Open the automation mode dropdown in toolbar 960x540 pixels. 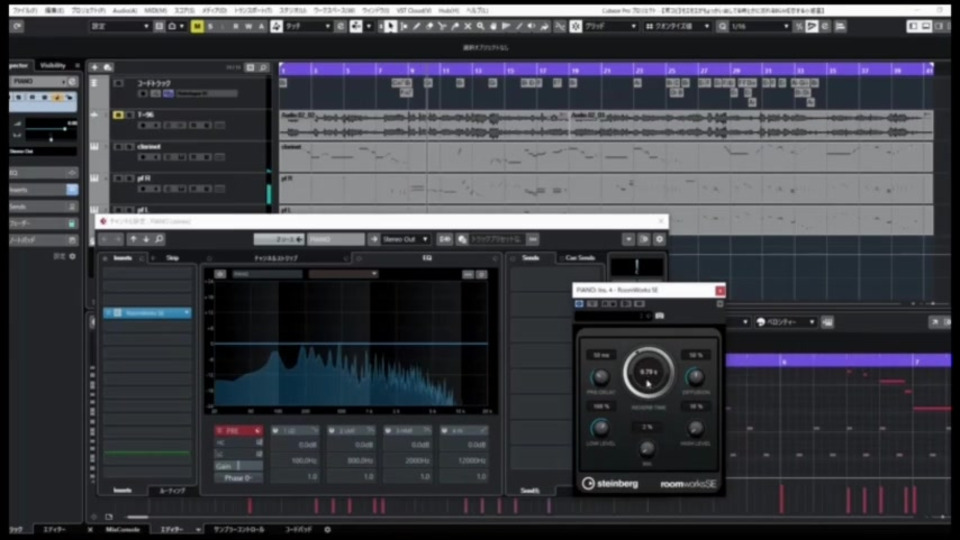coord(307,26)
